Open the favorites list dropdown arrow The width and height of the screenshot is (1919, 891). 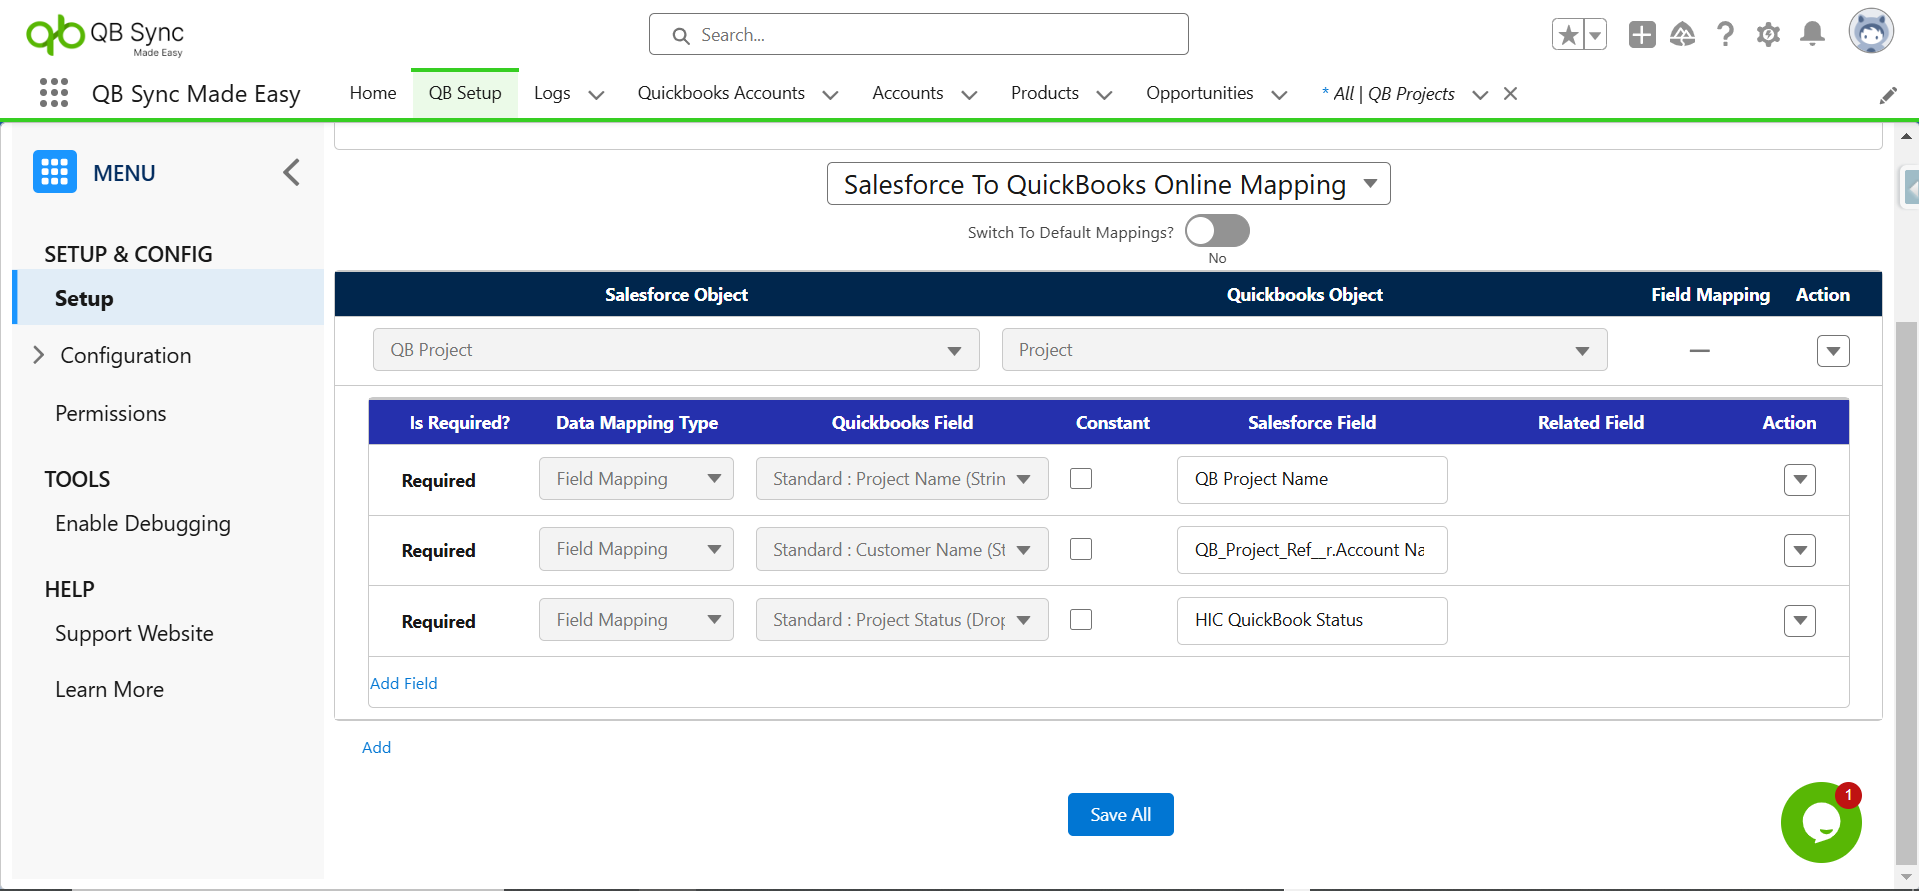click(x=1595, y=35)
